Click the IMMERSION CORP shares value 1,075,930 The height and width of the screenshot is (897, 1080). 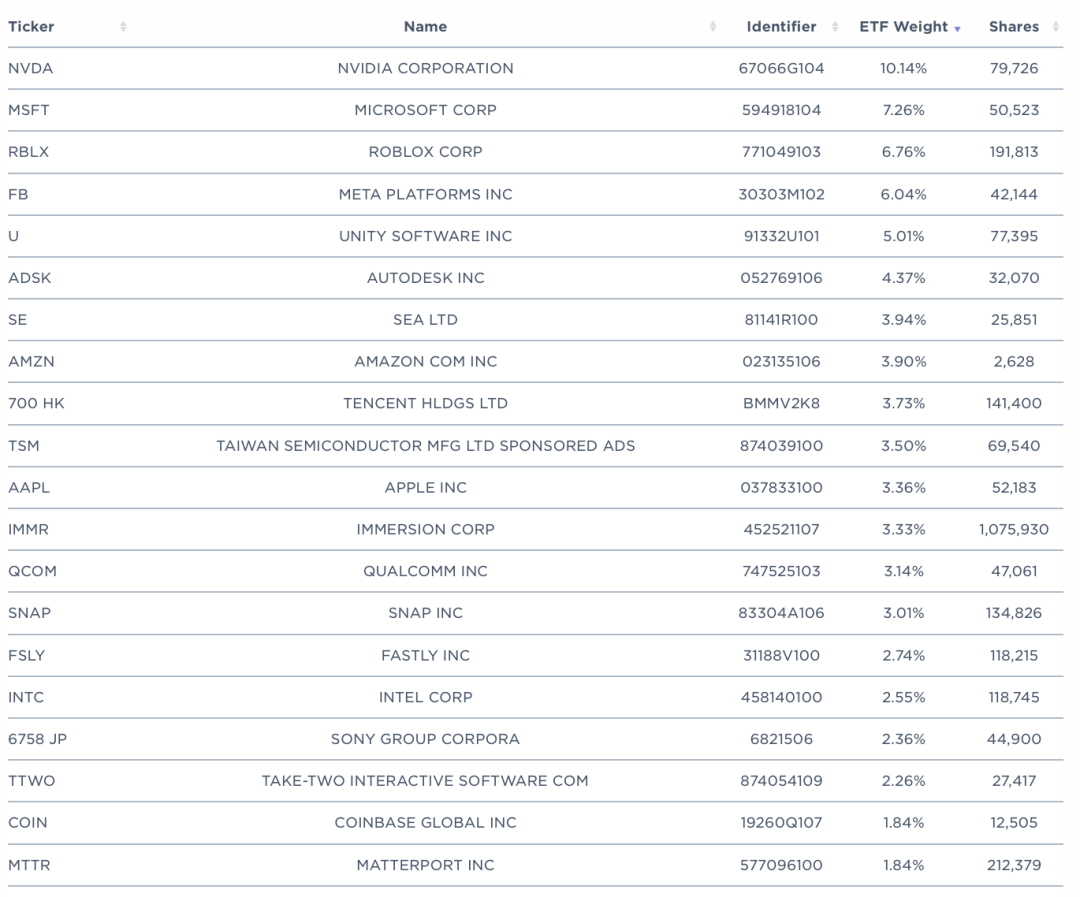[1013, 530]
